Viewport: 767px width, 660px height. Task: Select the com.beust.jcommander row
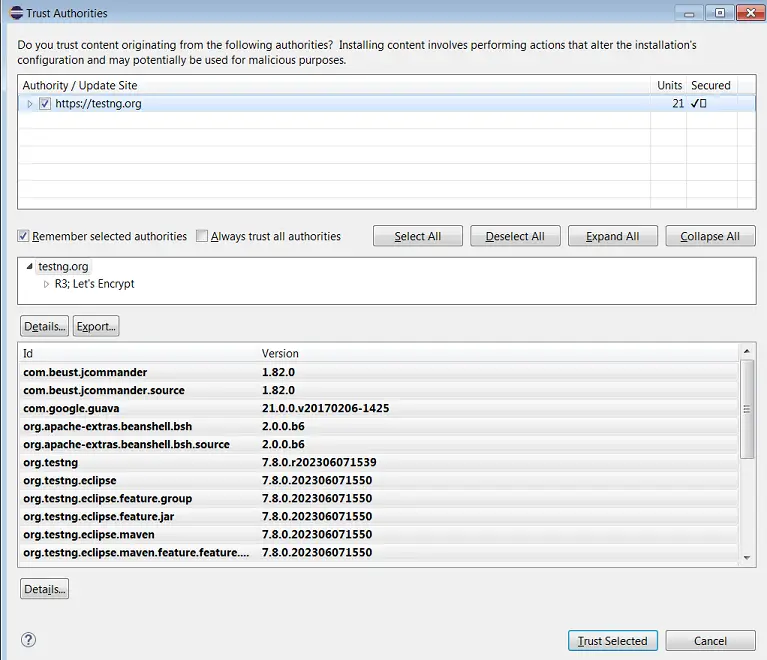(x=379, y=372)
